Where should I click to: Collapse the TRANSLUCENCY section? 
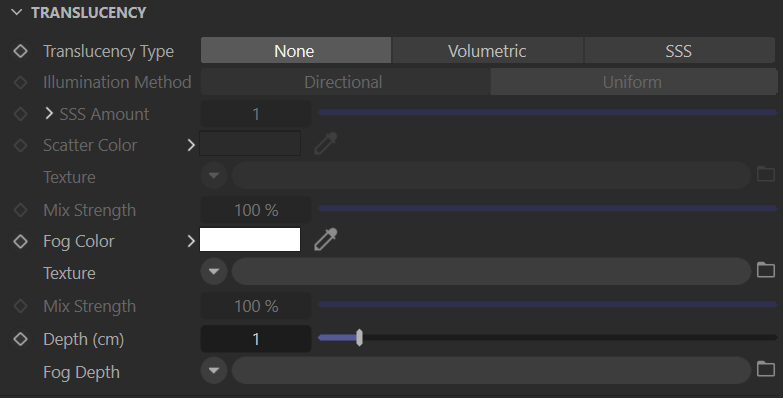click(x=16, y=12)
